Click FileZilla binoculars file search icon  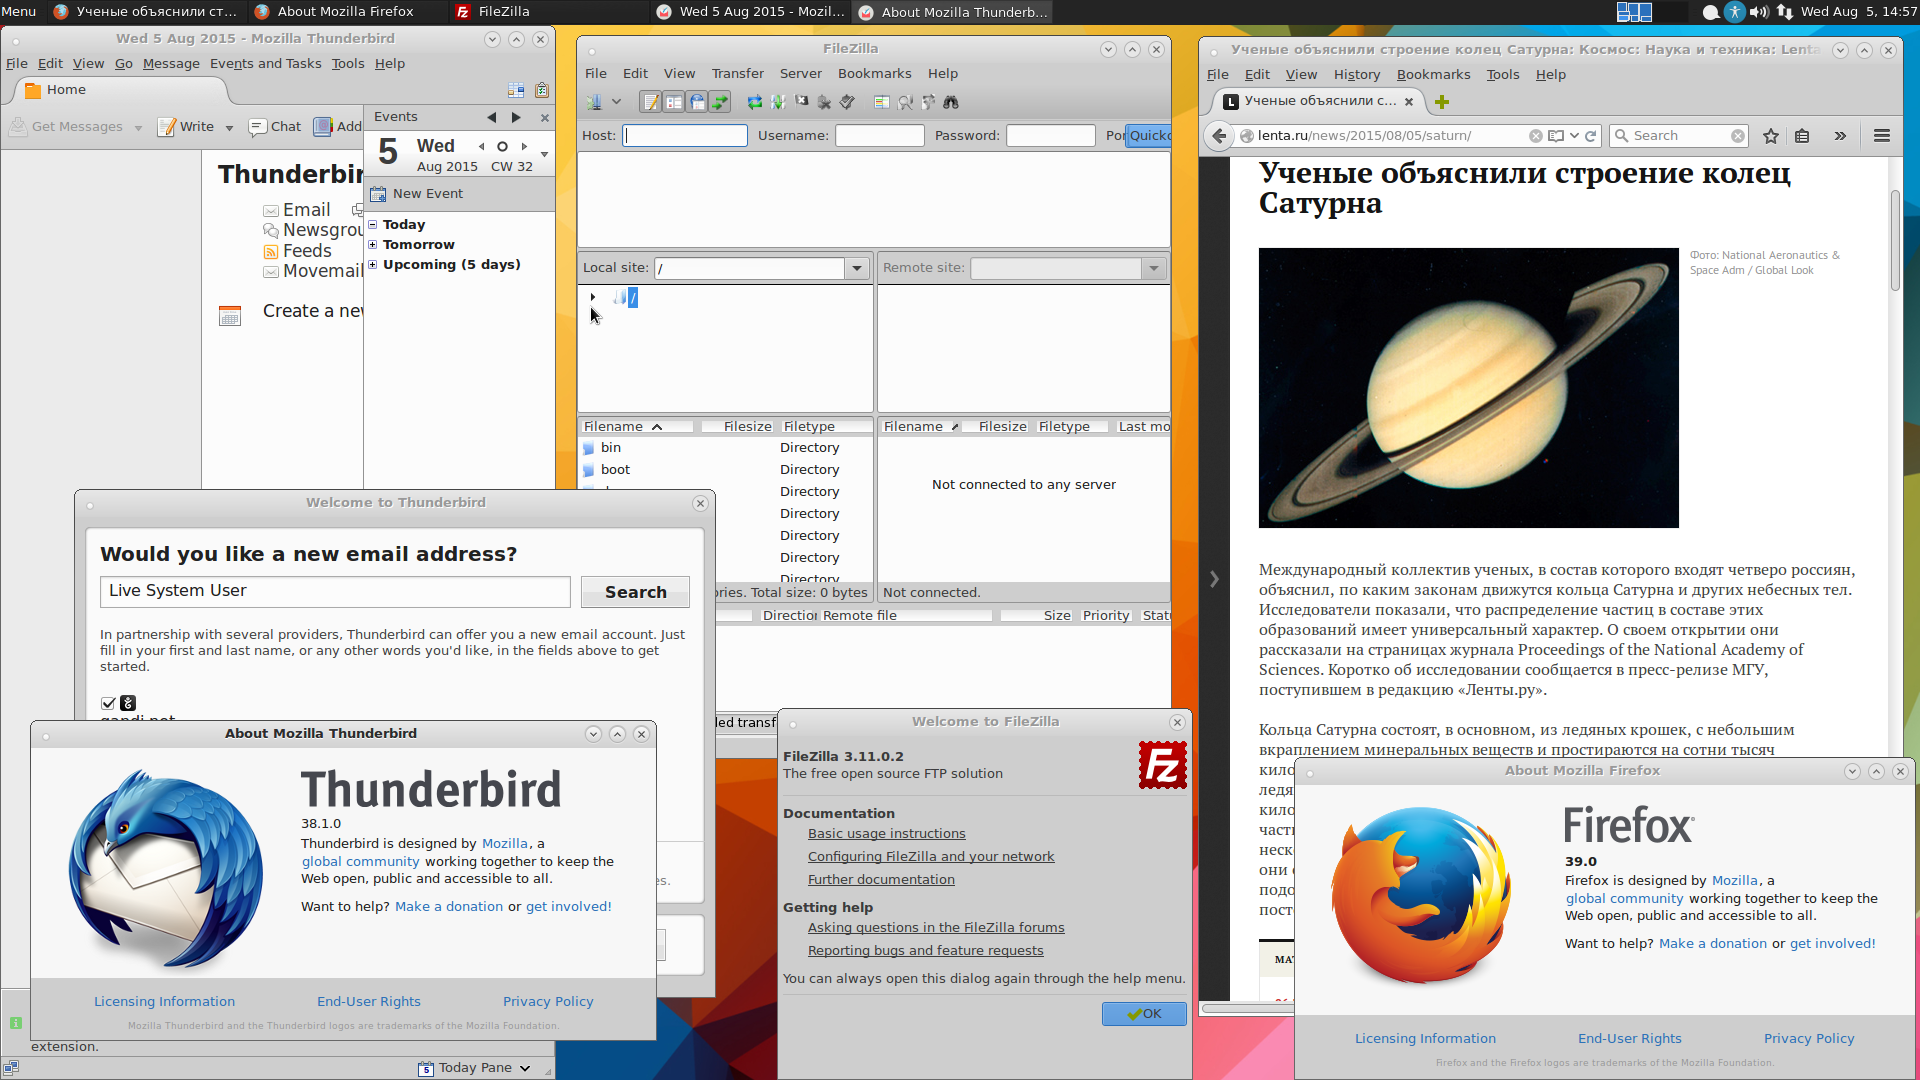click(x=951, y=102)
